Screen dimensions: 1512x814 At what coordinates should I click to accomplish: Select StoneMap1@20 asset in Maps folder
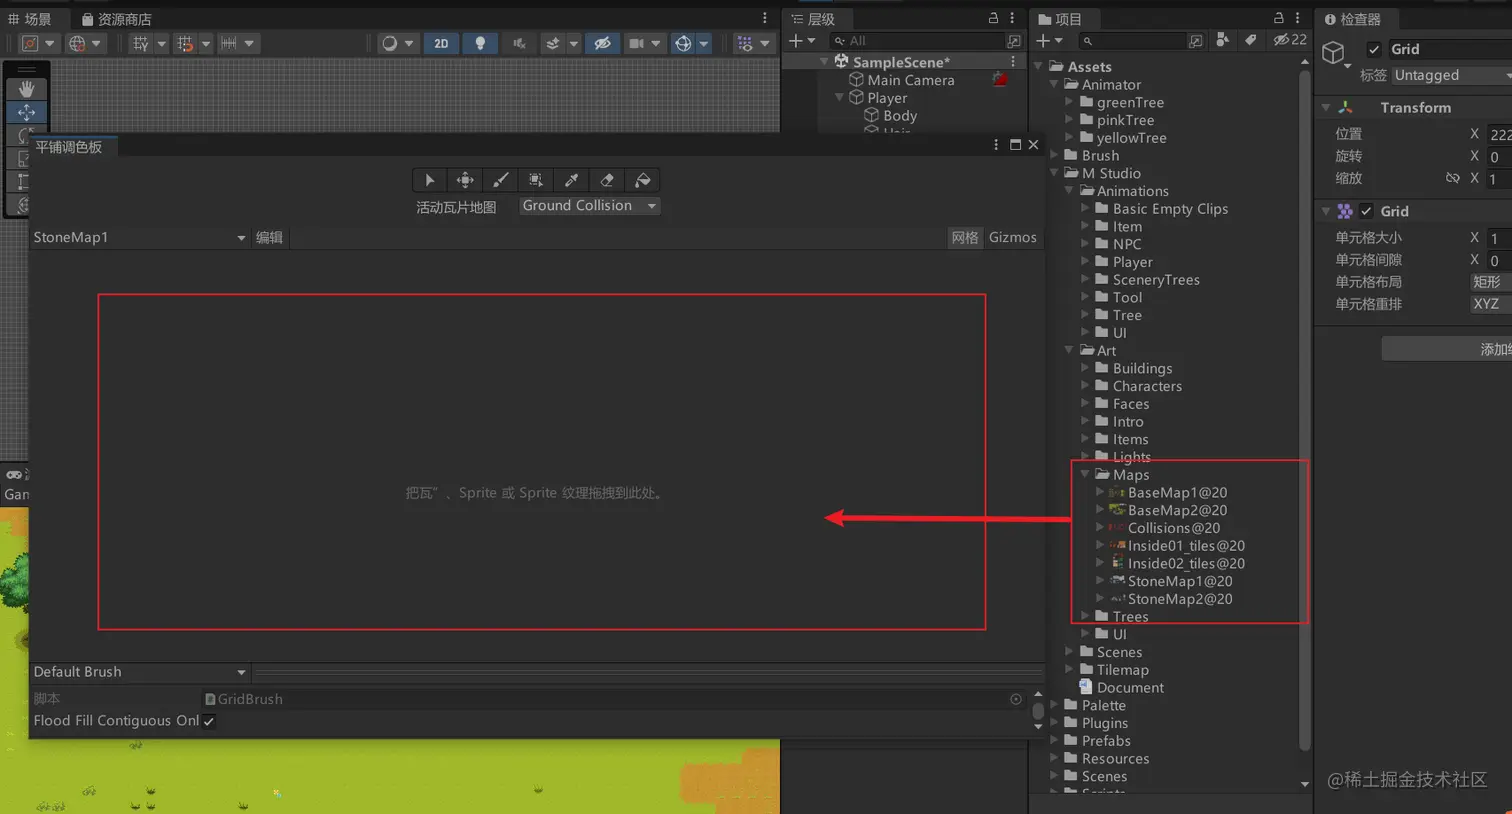pyautogui.click(x=1180, y=581)
